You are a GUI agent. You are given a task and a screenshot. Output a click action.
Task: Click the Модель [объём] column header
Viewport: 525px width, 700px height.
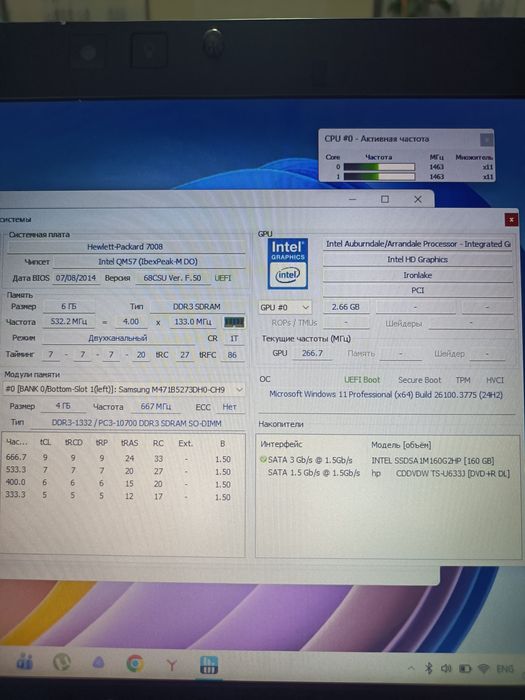[x=401, y=445]
